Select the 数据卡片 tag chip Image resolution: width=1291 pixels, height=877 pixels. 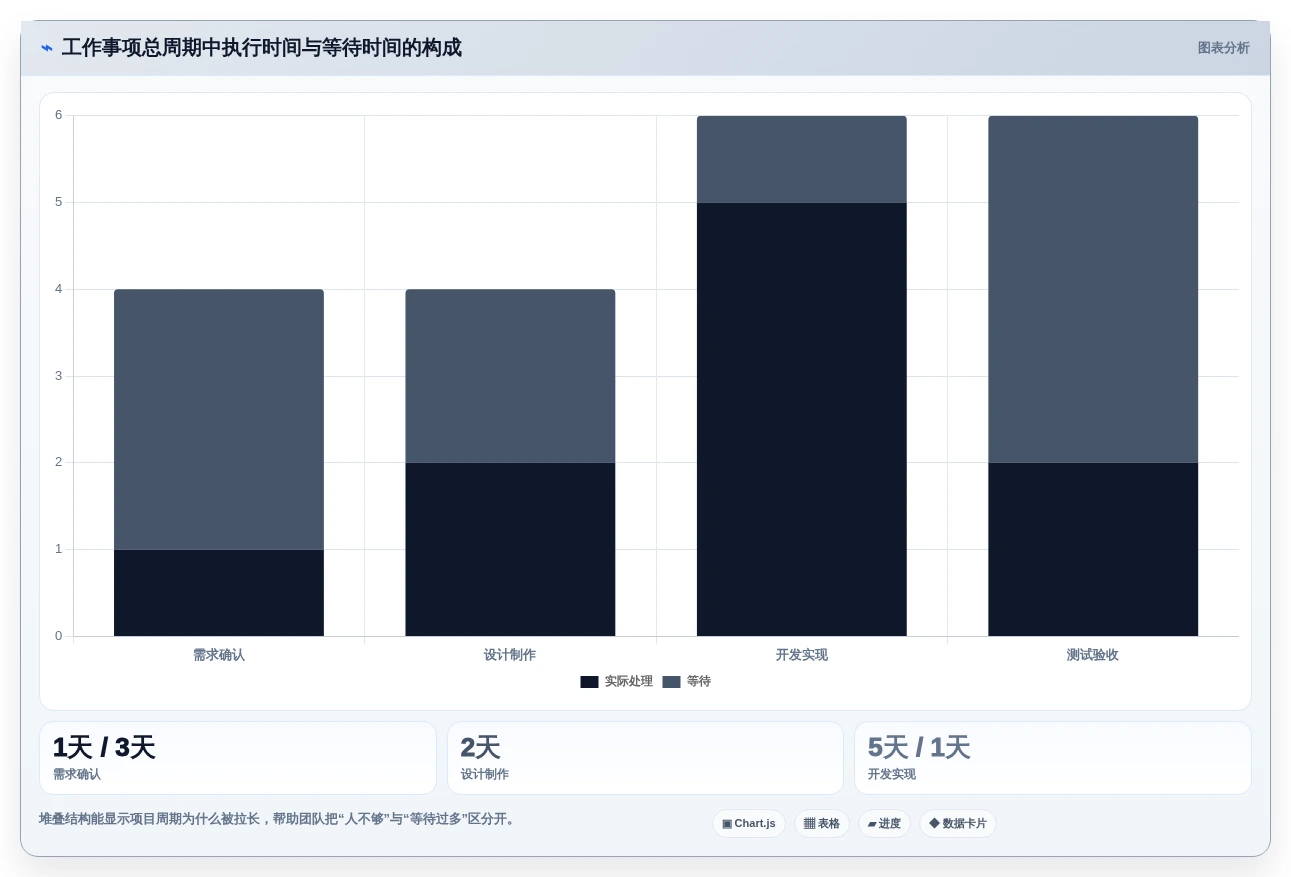pos(958,824)
